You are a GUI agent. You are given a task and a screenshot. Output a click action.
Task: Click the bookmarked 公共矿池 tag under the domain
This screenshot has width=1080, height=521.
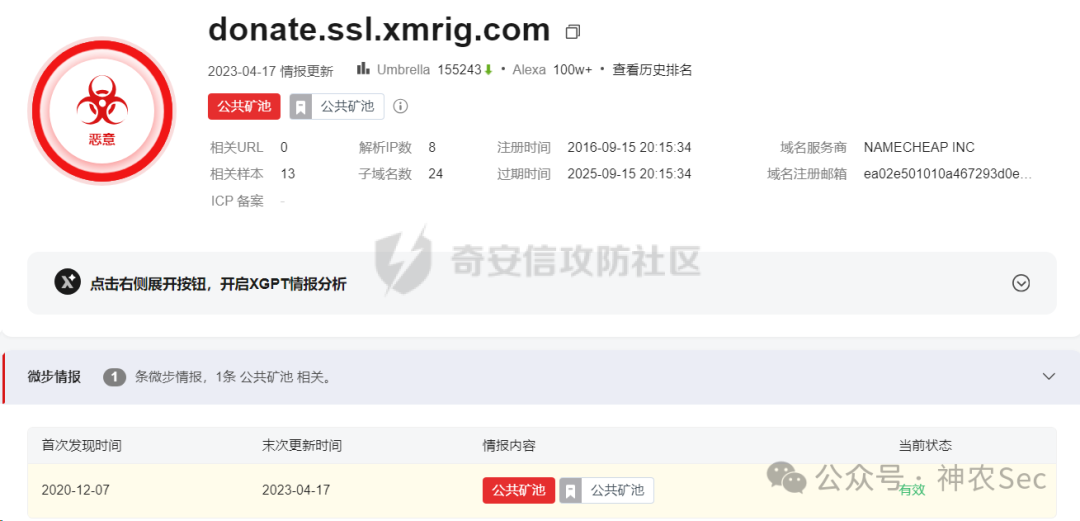point(337,107)
